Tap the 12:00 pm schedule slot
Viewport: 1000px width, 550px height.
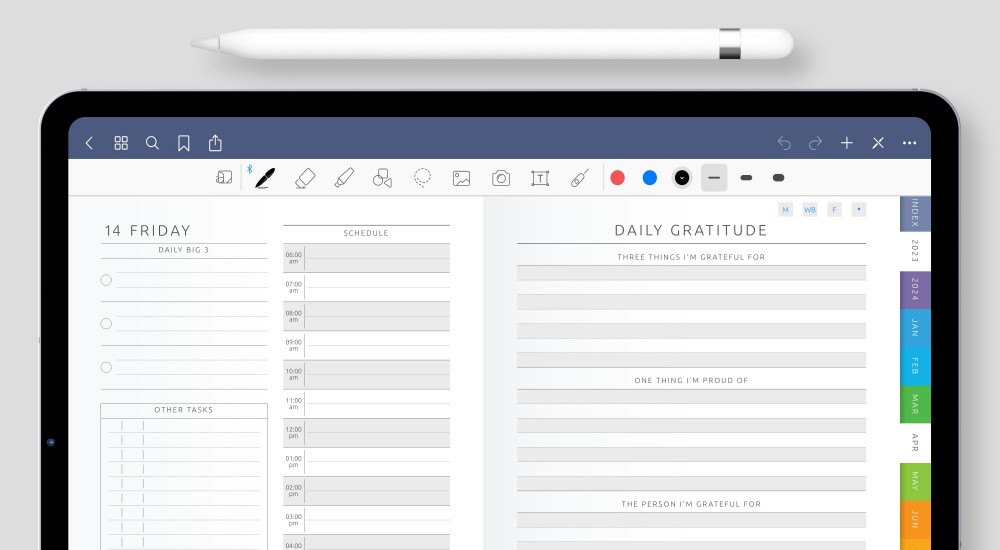tap(367, 433)
